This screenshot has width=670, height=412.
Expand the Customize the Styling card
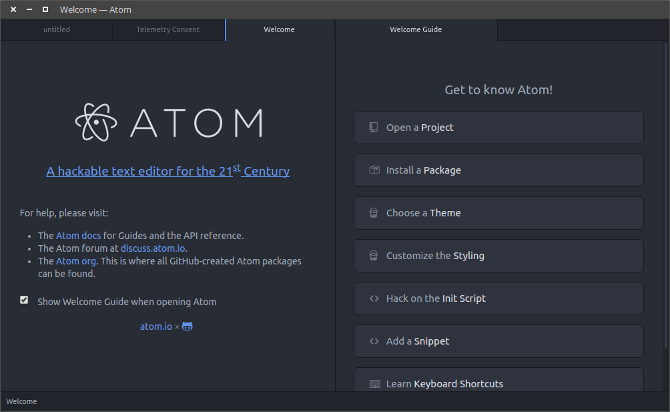[x=499, y=256]
